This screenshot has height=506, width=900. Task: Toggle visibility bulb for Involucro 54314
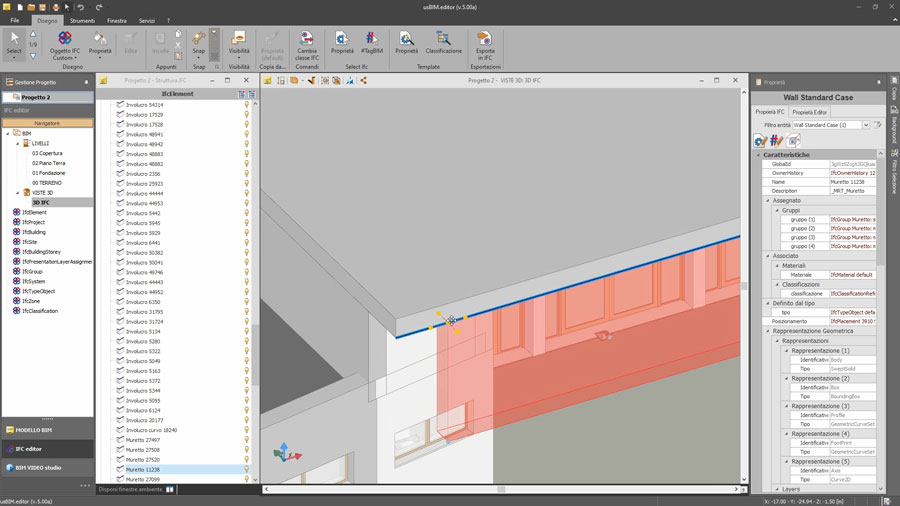point(247,105)
